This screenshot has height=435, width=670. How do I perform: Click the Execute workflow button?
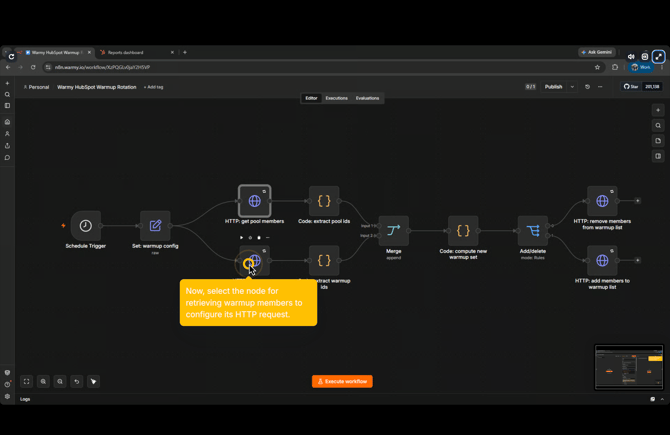(x=342, y=382)
